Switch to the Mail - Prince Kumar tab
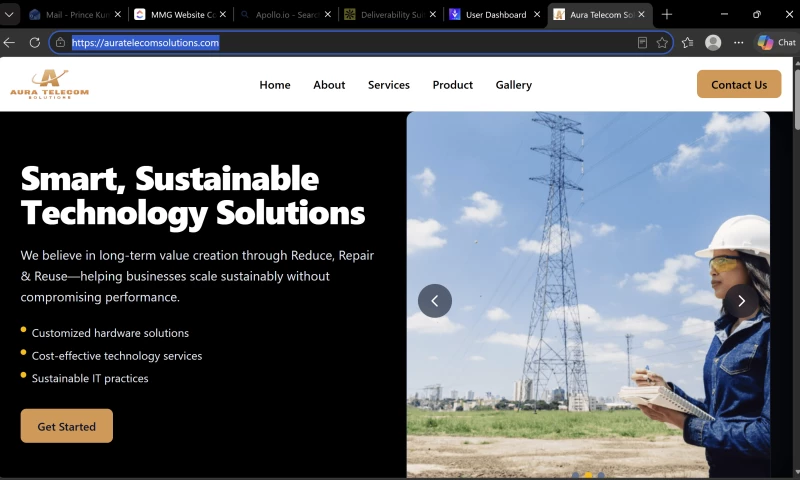The image size is (800, 480). point(75,14)
